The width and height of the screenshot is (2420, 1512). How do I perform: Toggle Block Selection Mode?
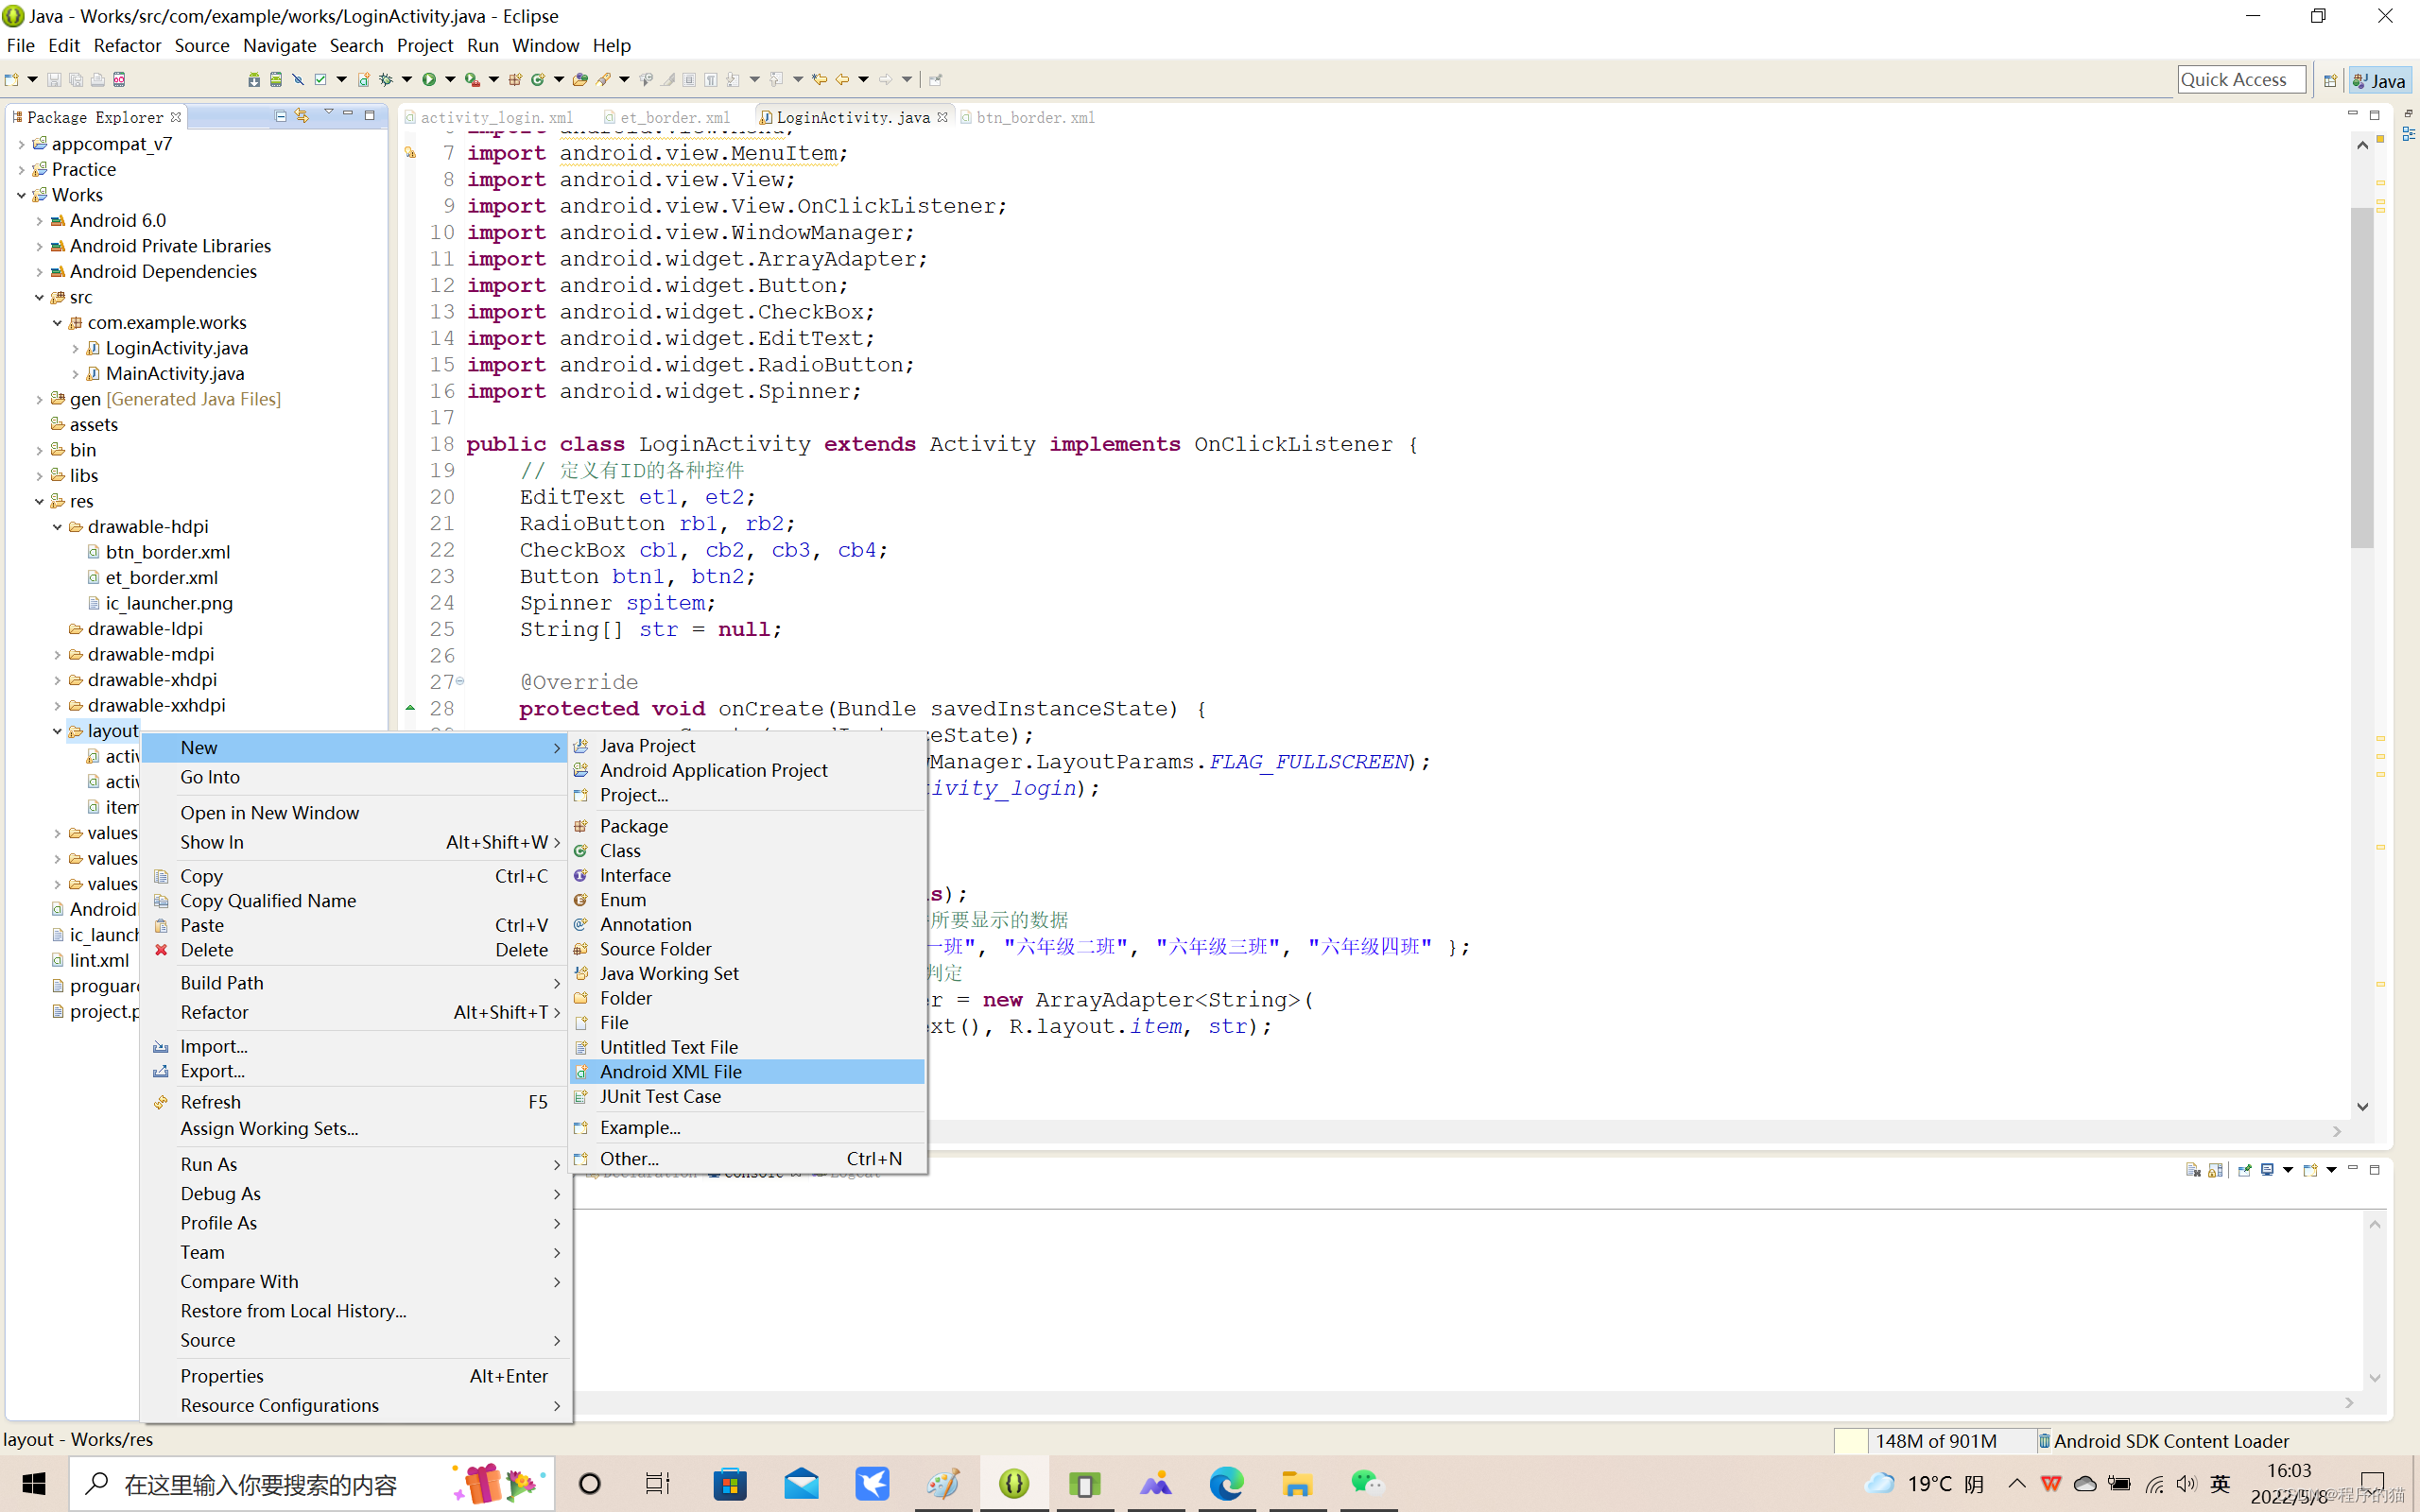pos(689,79)
